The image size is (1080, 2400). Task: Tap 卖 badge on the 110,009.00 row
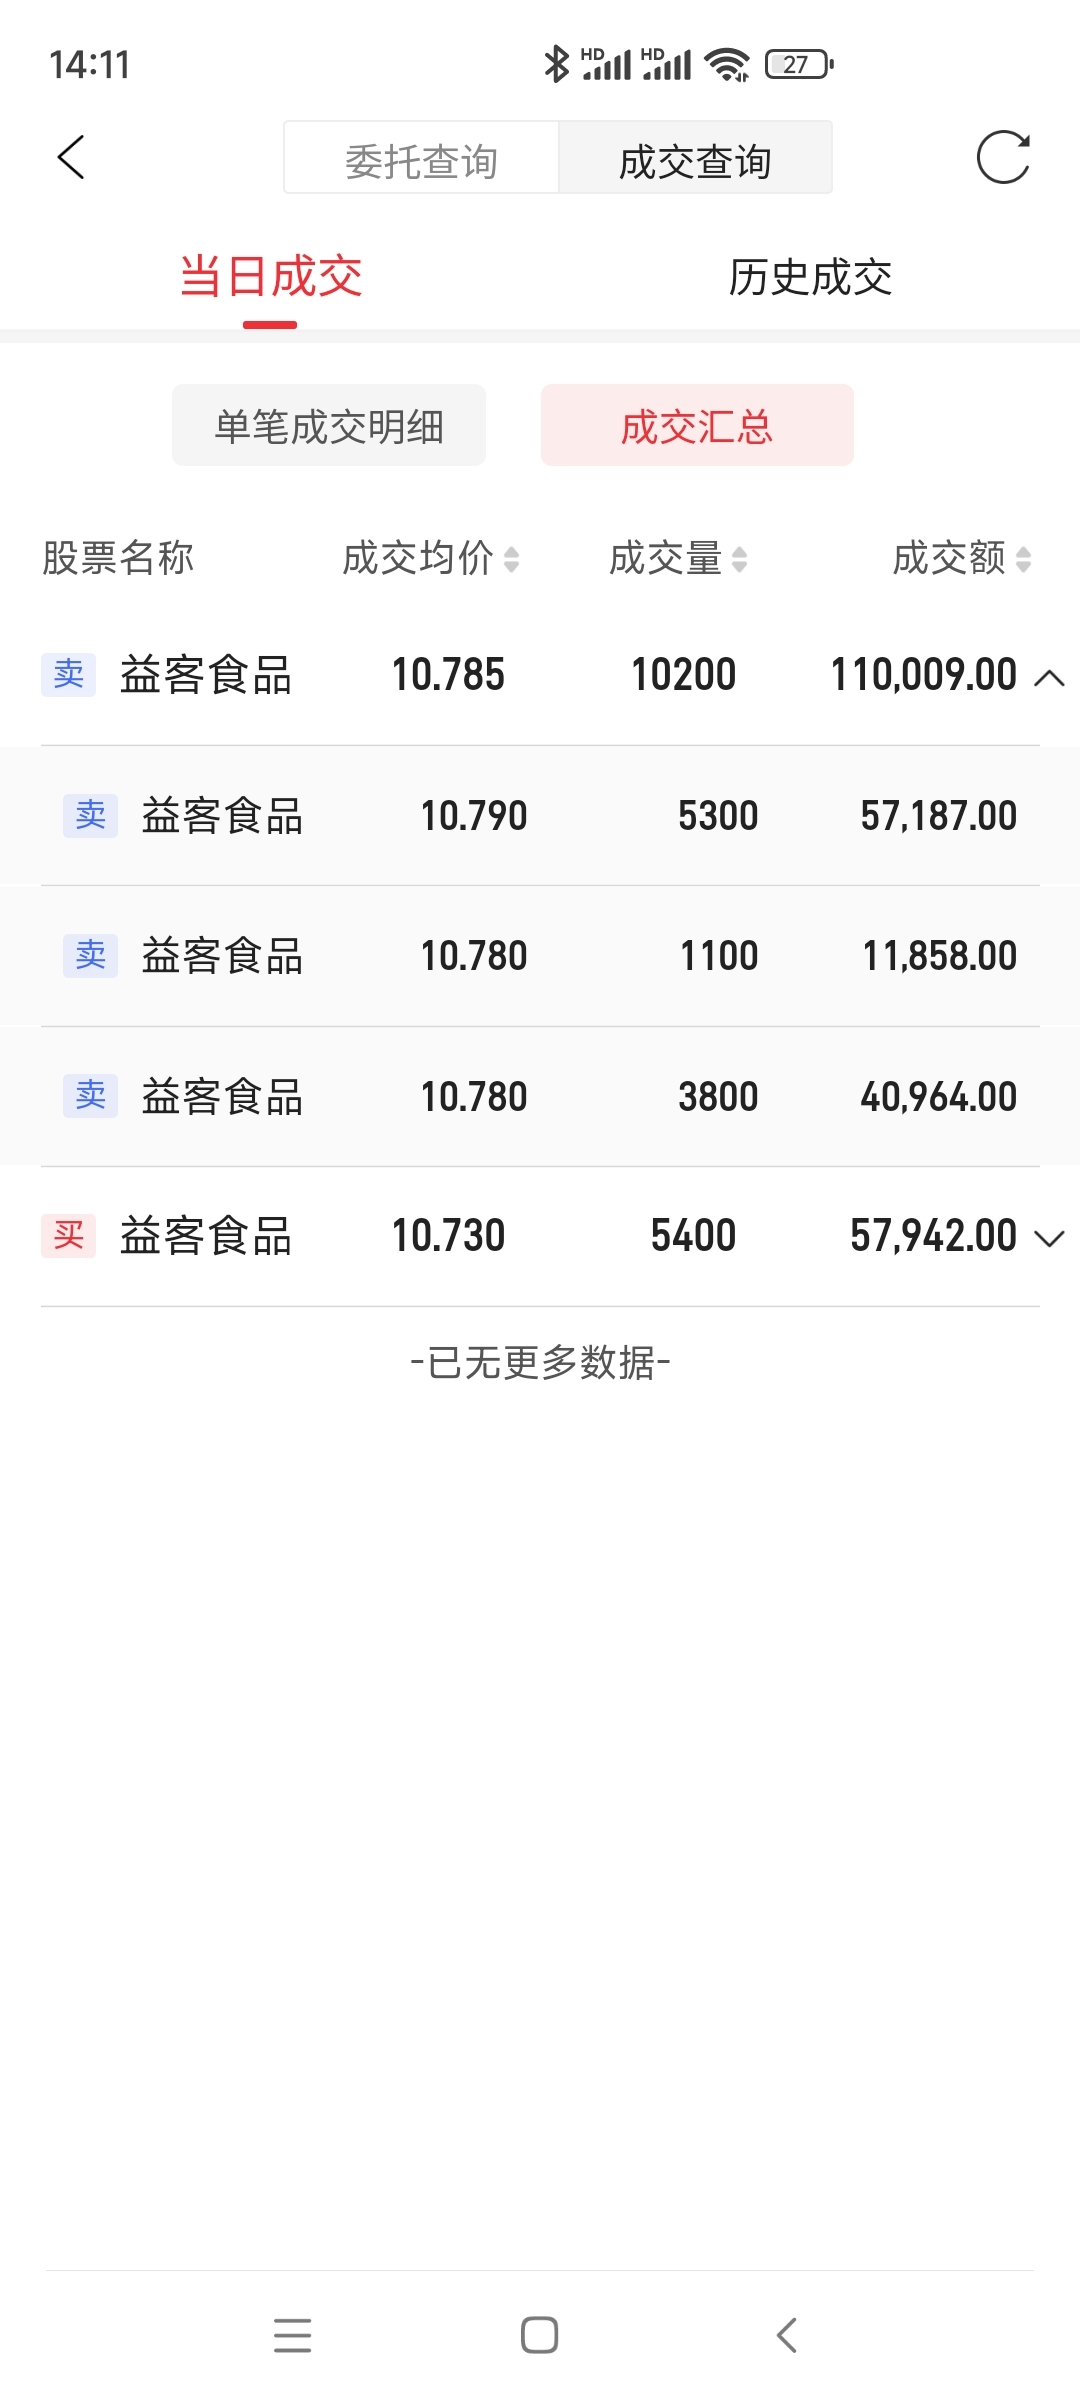(x=68, y=675)
